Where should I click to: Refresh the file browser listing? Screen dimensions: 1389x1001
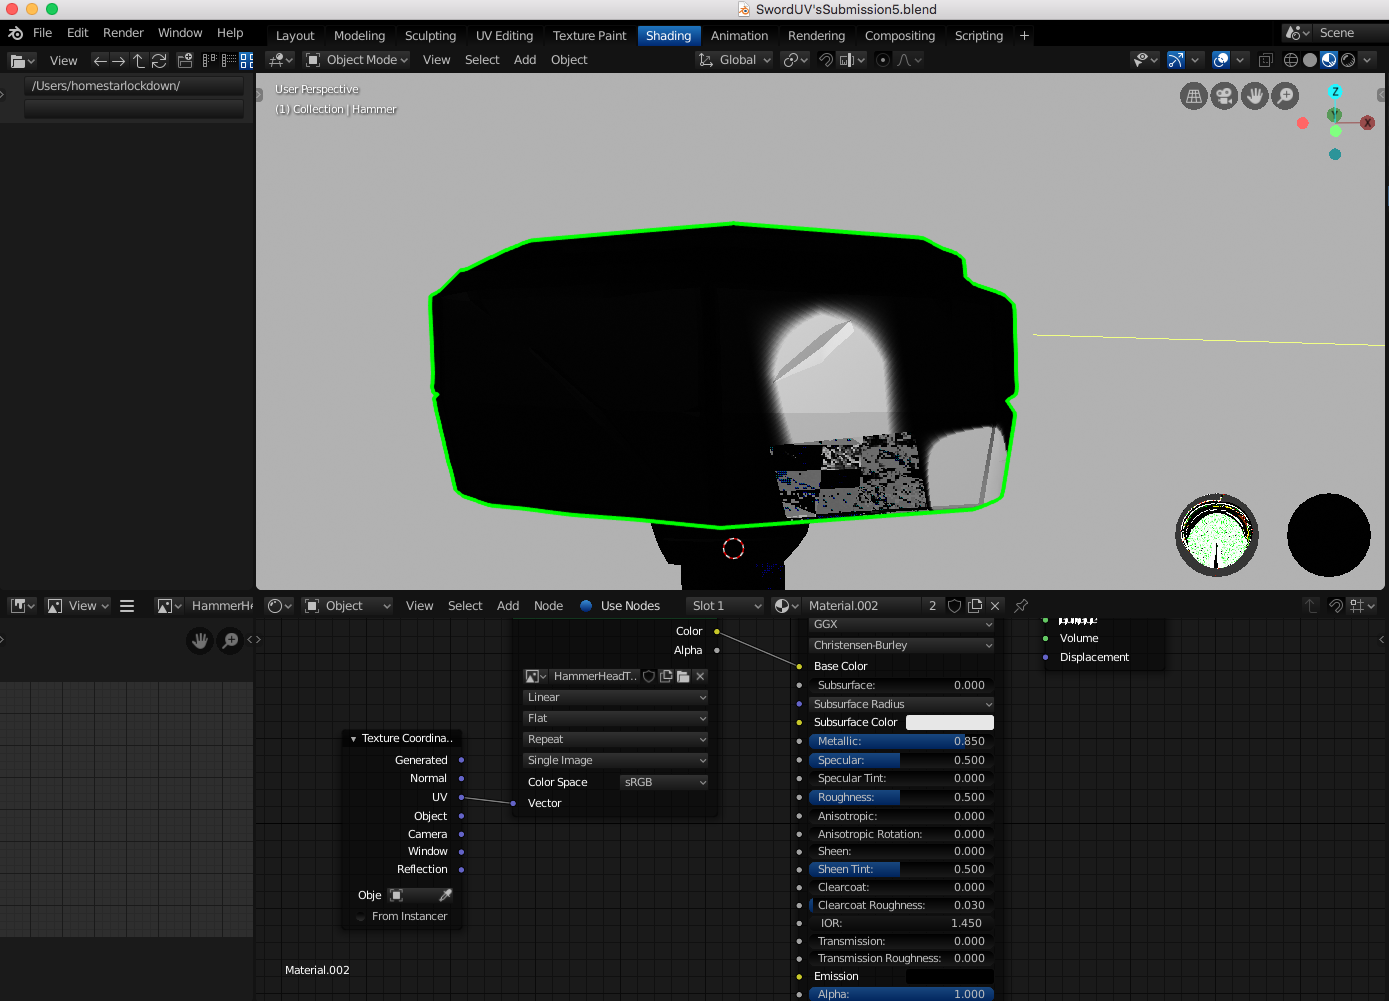tap(159, 61)
